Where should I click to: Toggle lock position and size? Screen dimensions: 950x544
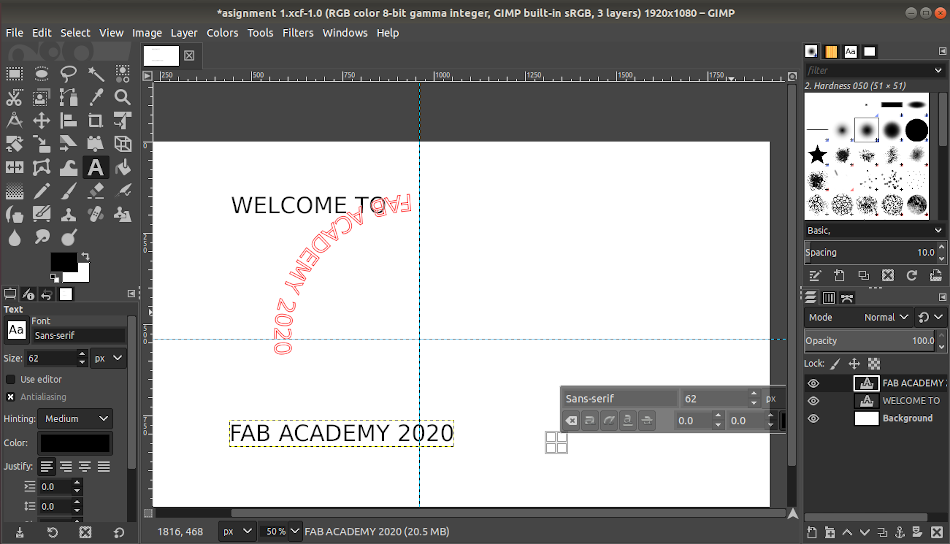(854, 364)
